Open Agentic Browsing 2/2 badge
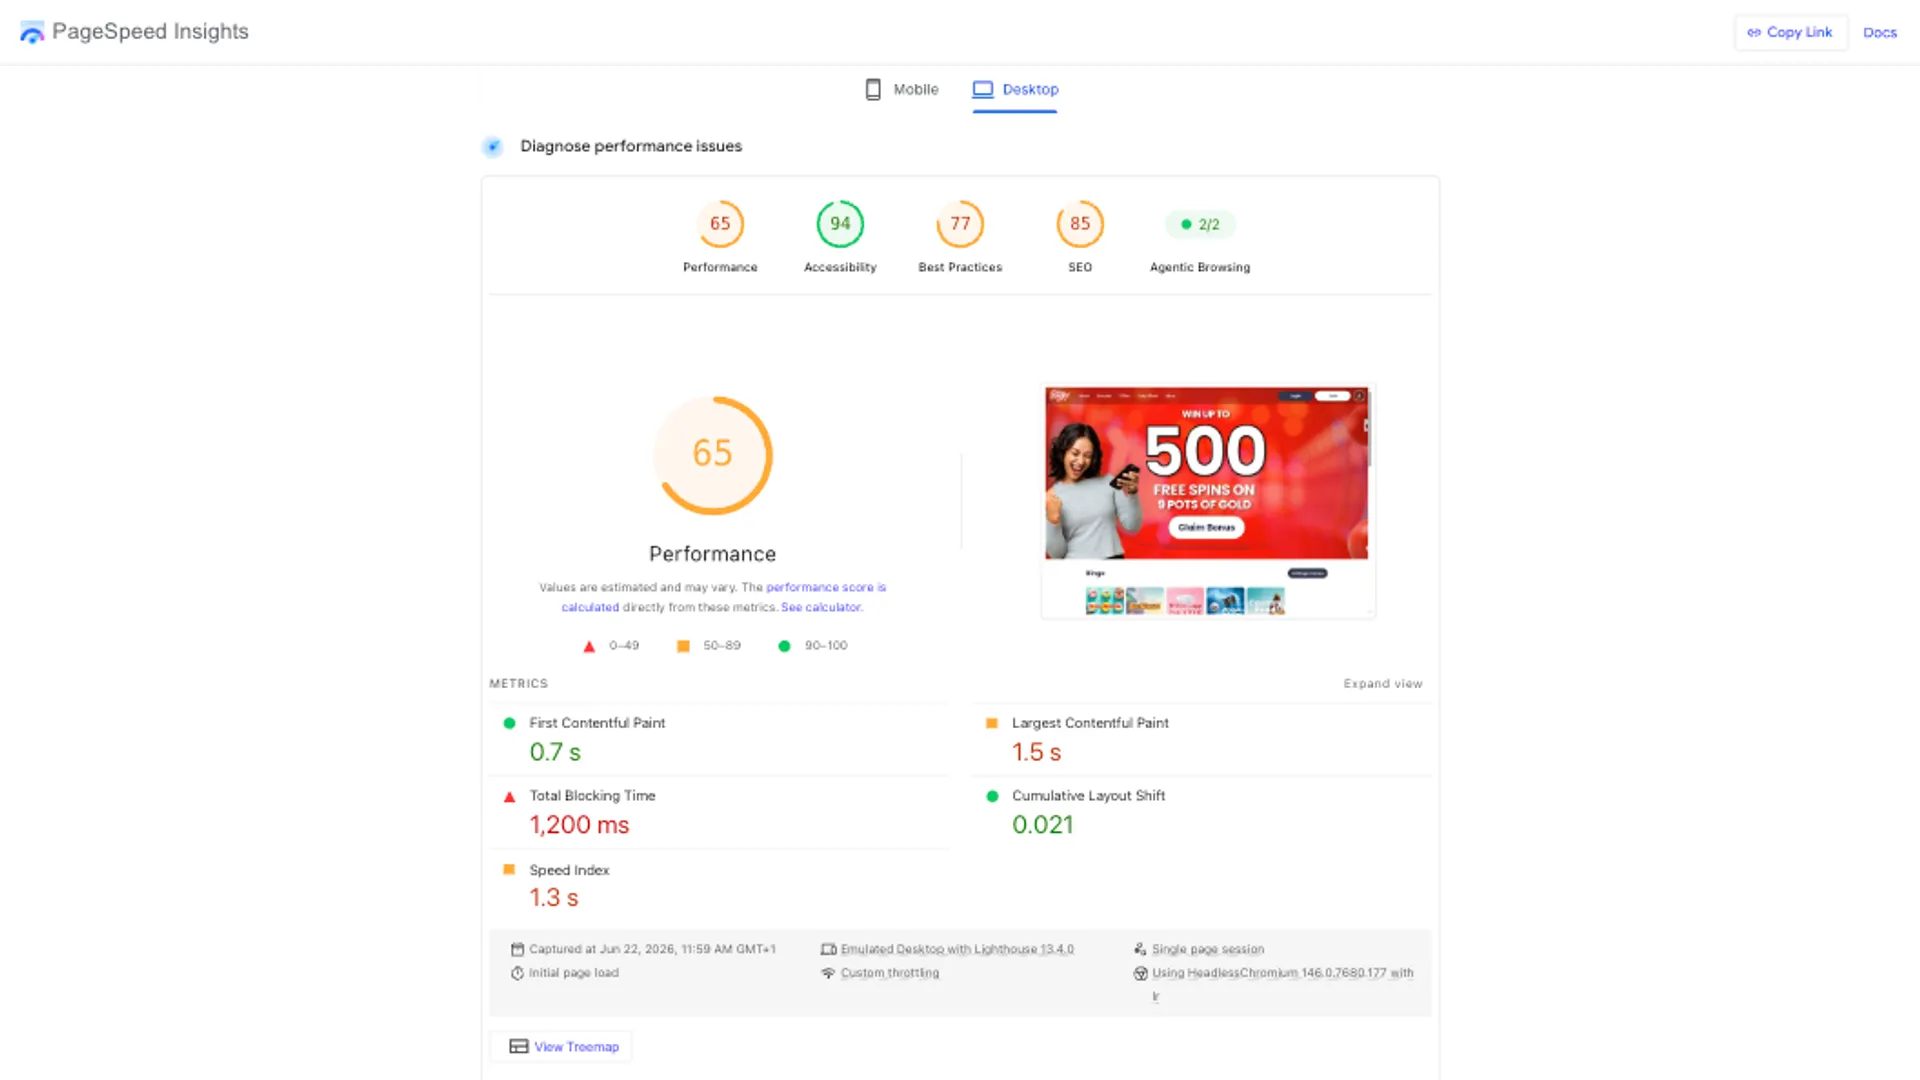1920x1080 pixels. (1200, 224)
